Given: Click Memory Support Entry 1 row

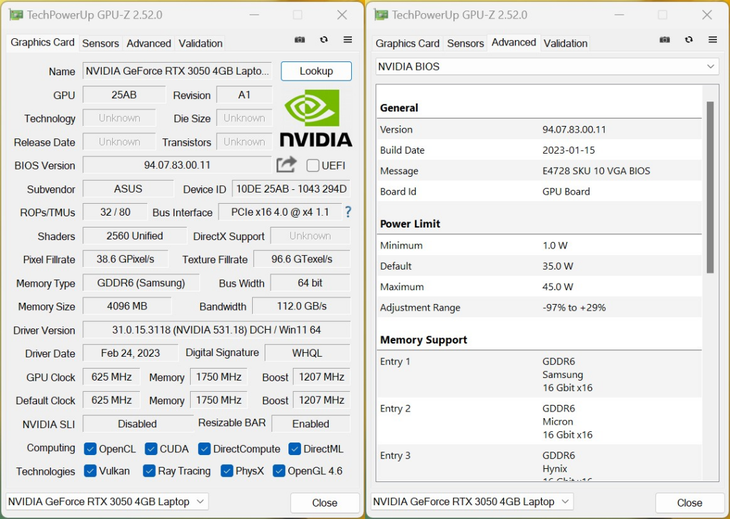Looking at the screenshot, I should coord(540,374).
